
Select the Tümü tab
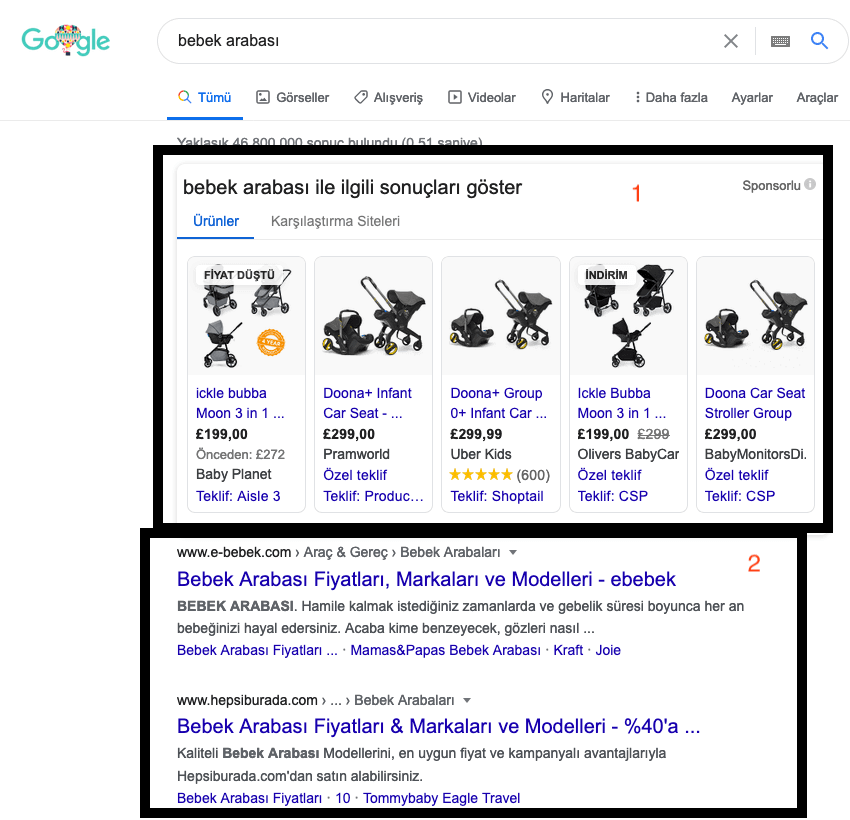coord(205,98)
